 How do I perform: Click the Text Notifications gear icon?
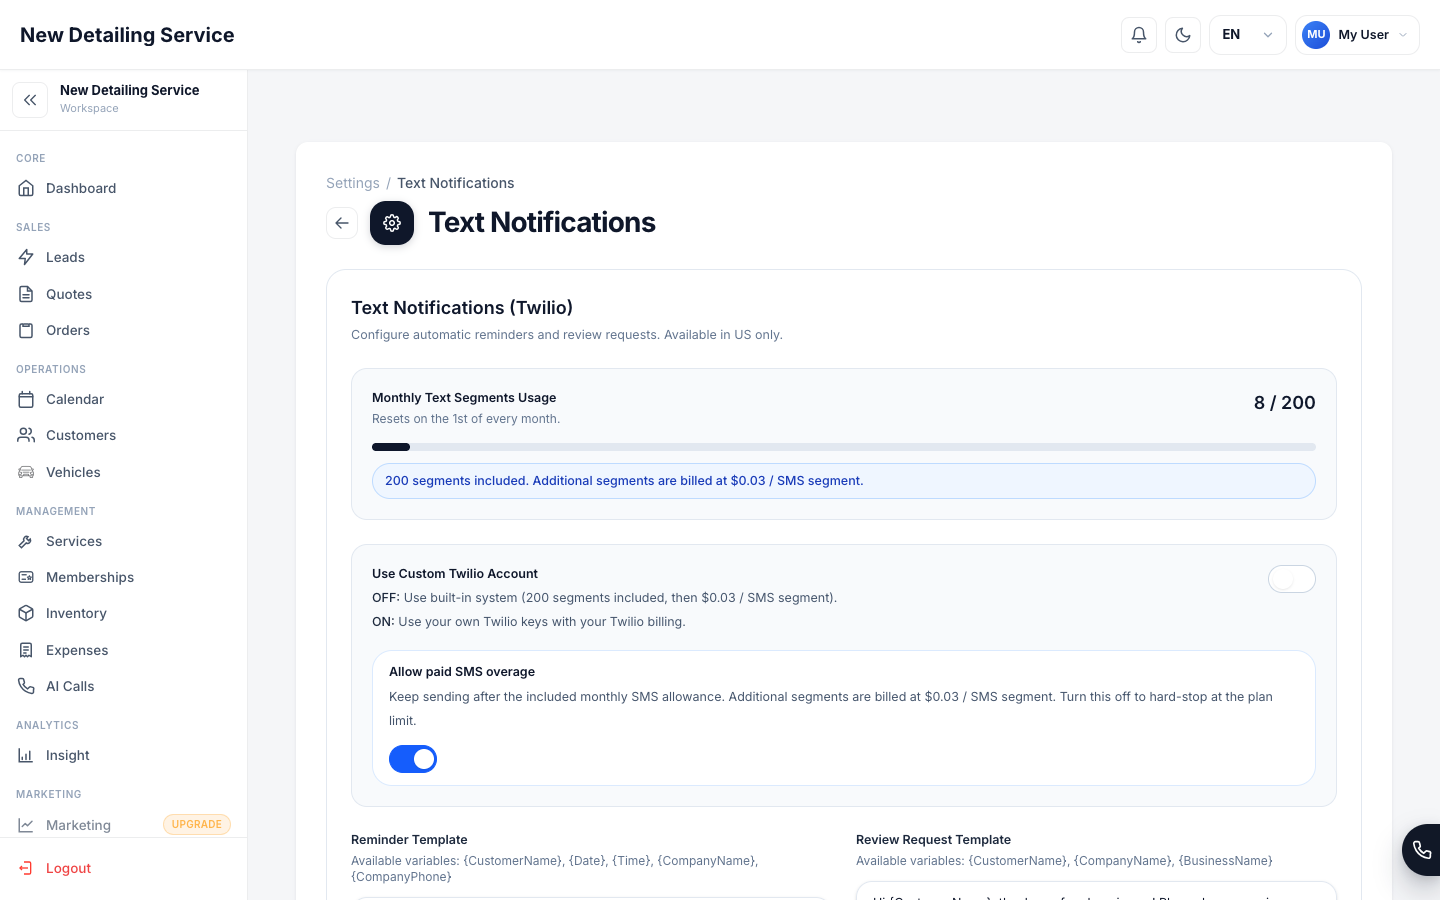392,223
